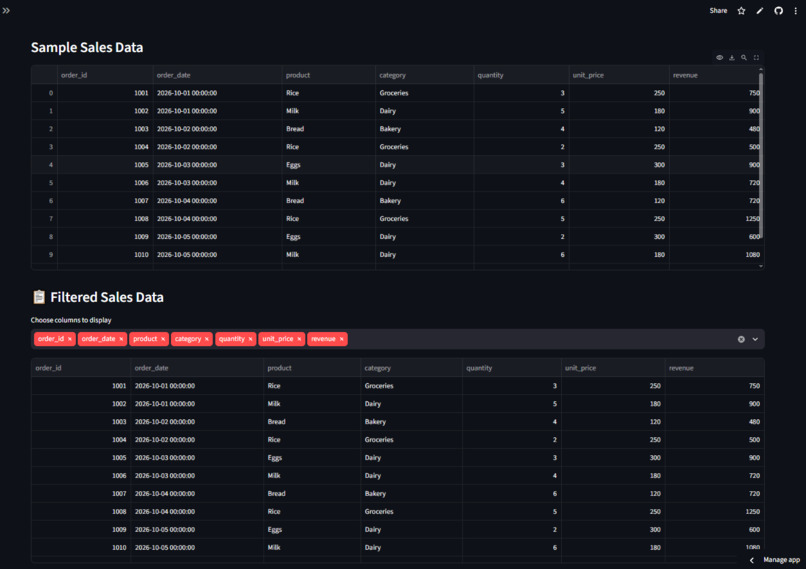806x569 pixels.
Task: Sort sample table by unit_price header
Action: (x=619, y=75)
